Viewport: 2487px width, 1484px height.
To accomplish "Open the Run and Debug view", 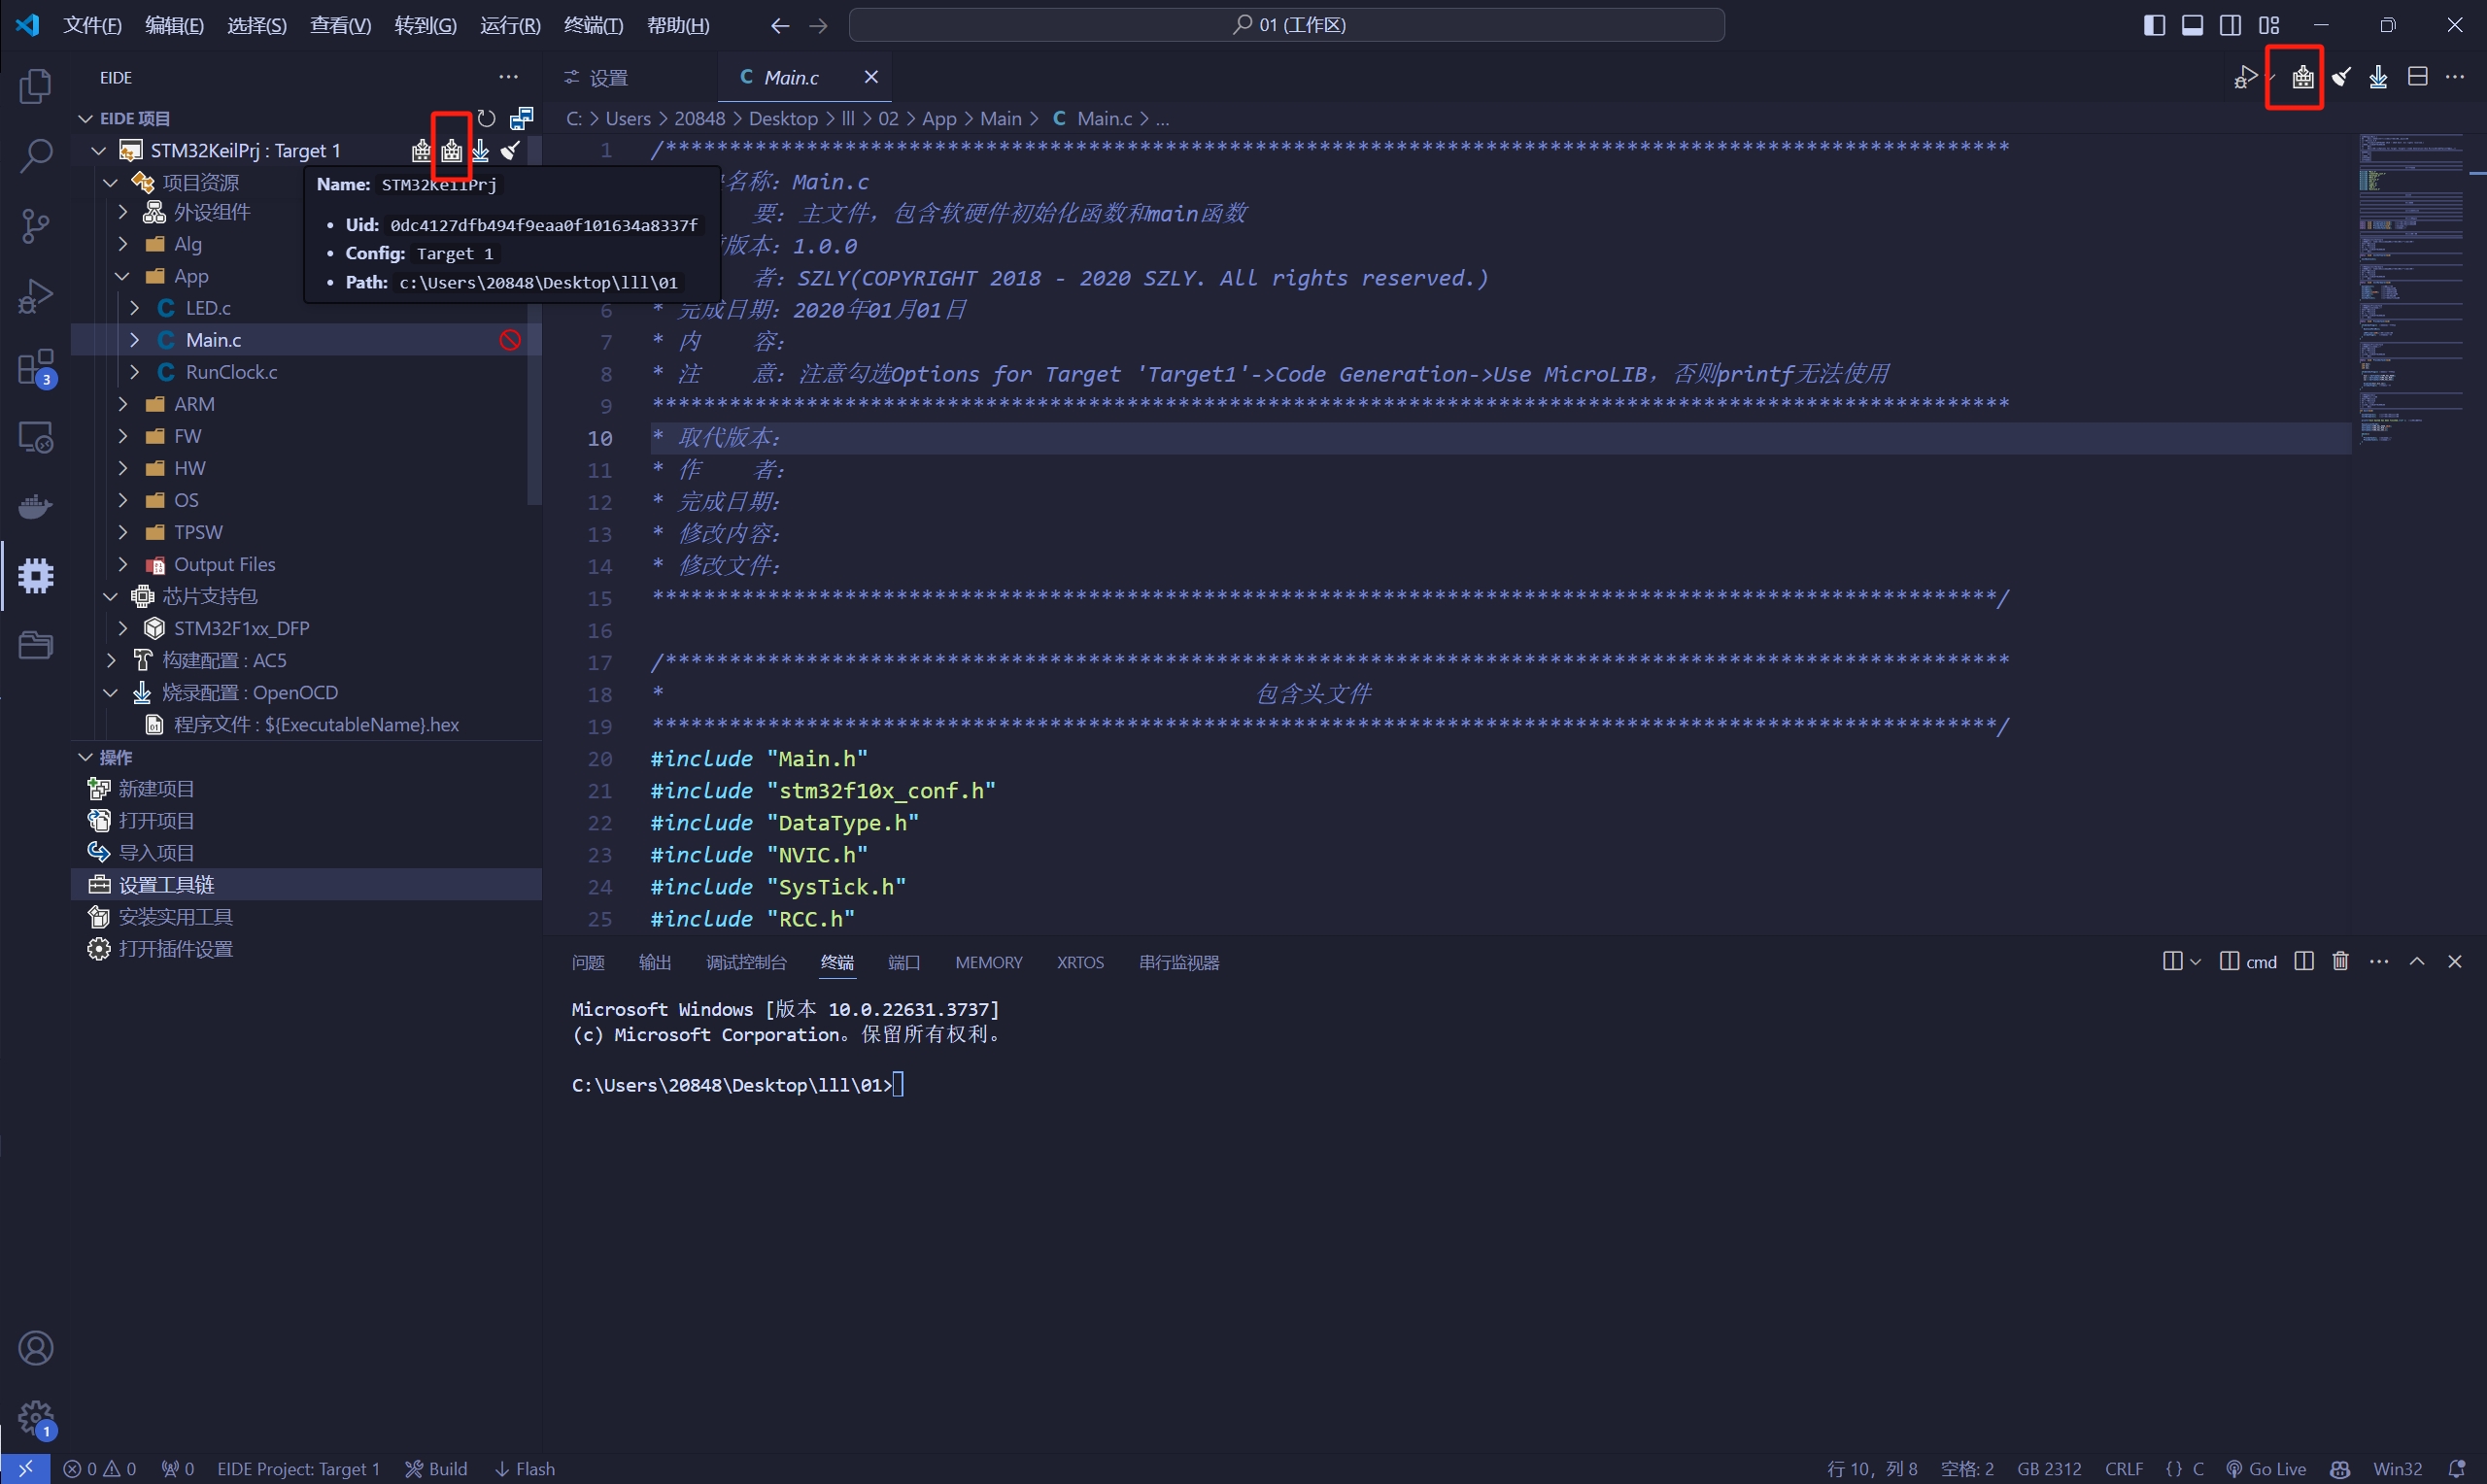I will [36, 296].
